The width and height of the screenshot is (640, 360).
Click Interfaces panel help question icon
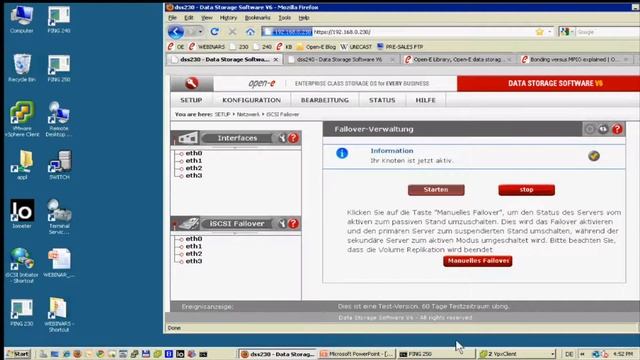point(293,138)
